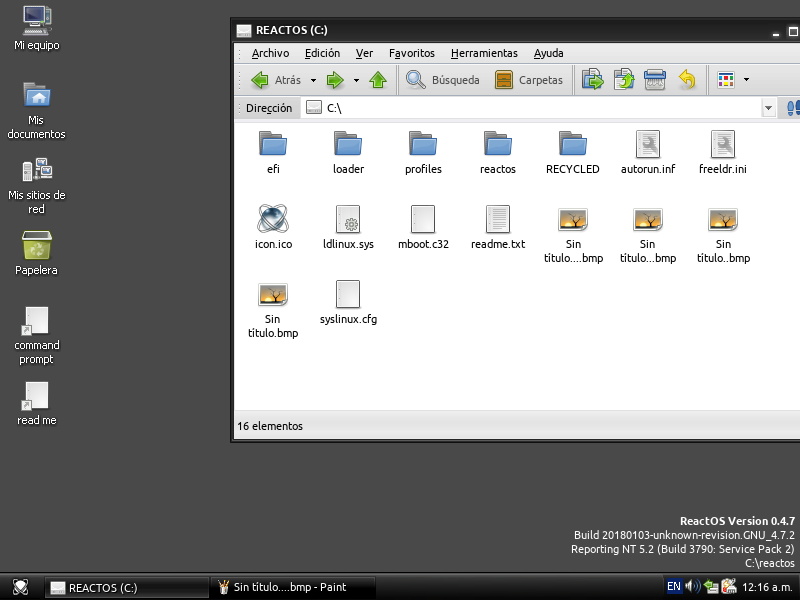Click the Delete toolbar icon
The height and width of the screenshot is (600, 800).
pos(655,80)
